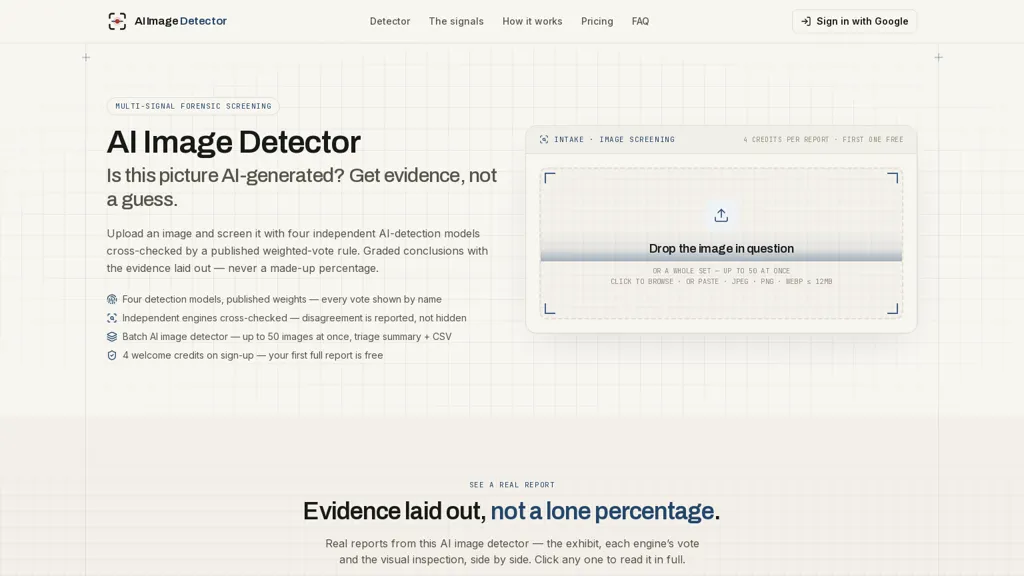Click the Multi-signal forensic screening badge

point(193,106)
